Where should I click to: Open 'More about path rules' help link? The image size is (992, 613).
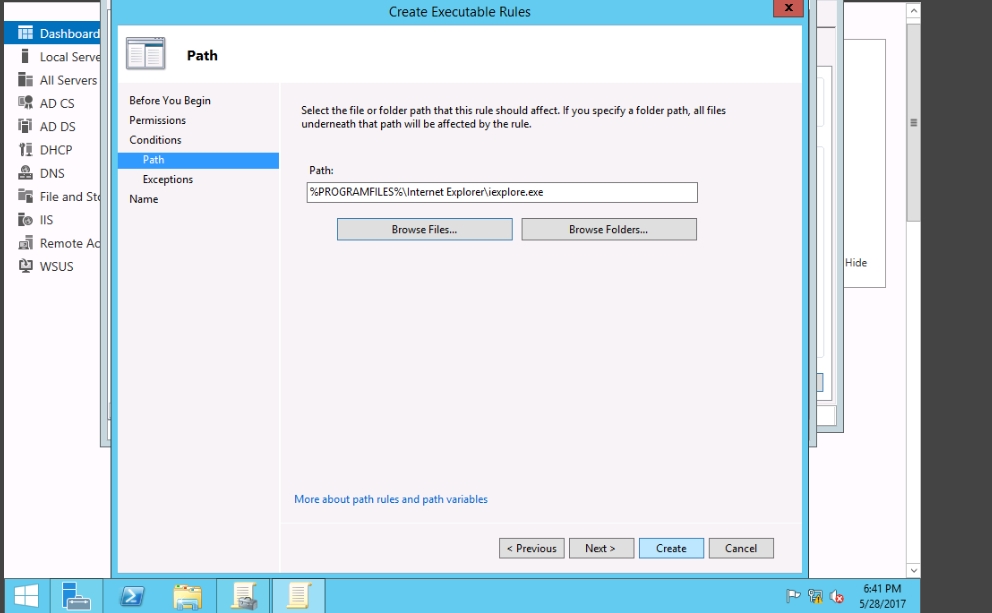coord(391,499)
